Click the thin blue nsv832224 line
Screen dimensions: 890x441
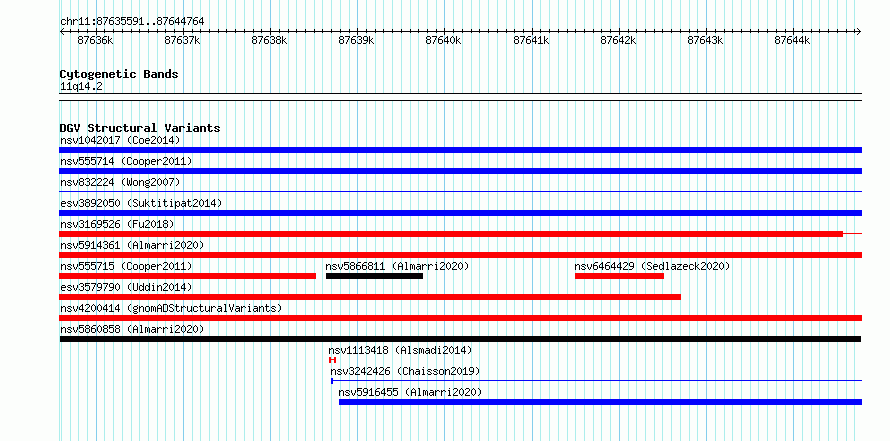[x=460, y=192]
